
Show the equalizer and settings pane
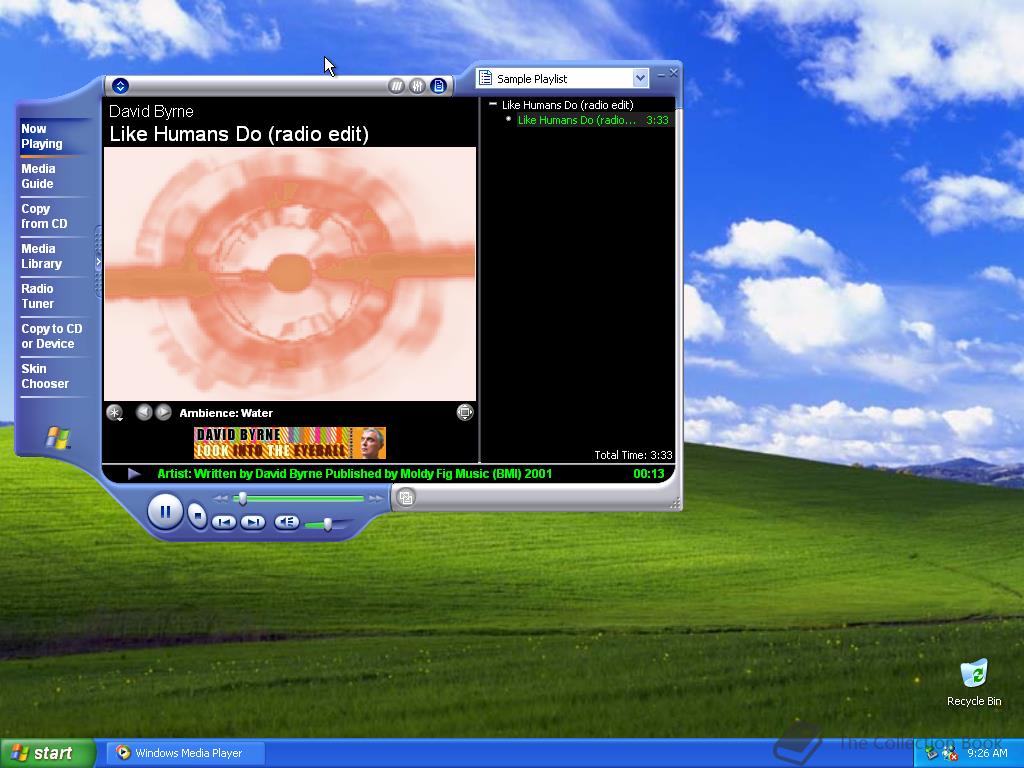pos(417,86)
